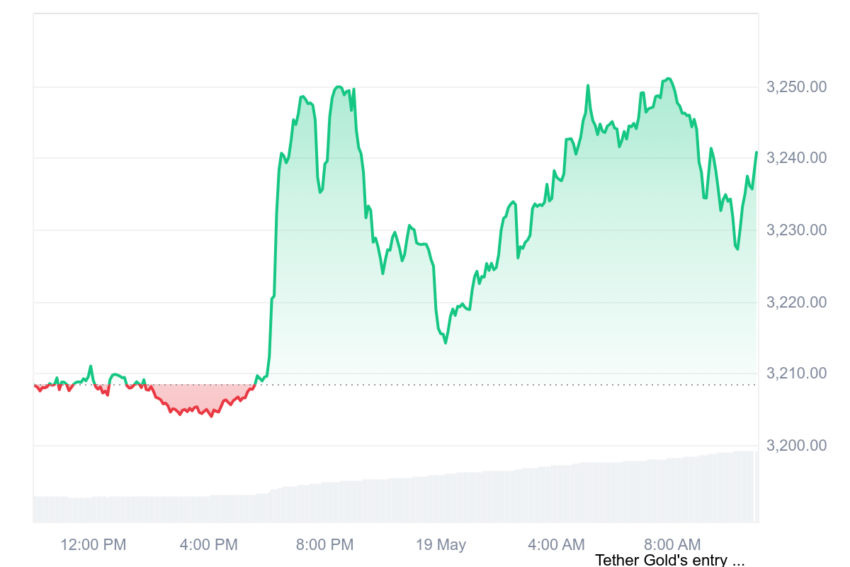Click the 19 May date axis label

pyautogui.click(x=441, y=544)
